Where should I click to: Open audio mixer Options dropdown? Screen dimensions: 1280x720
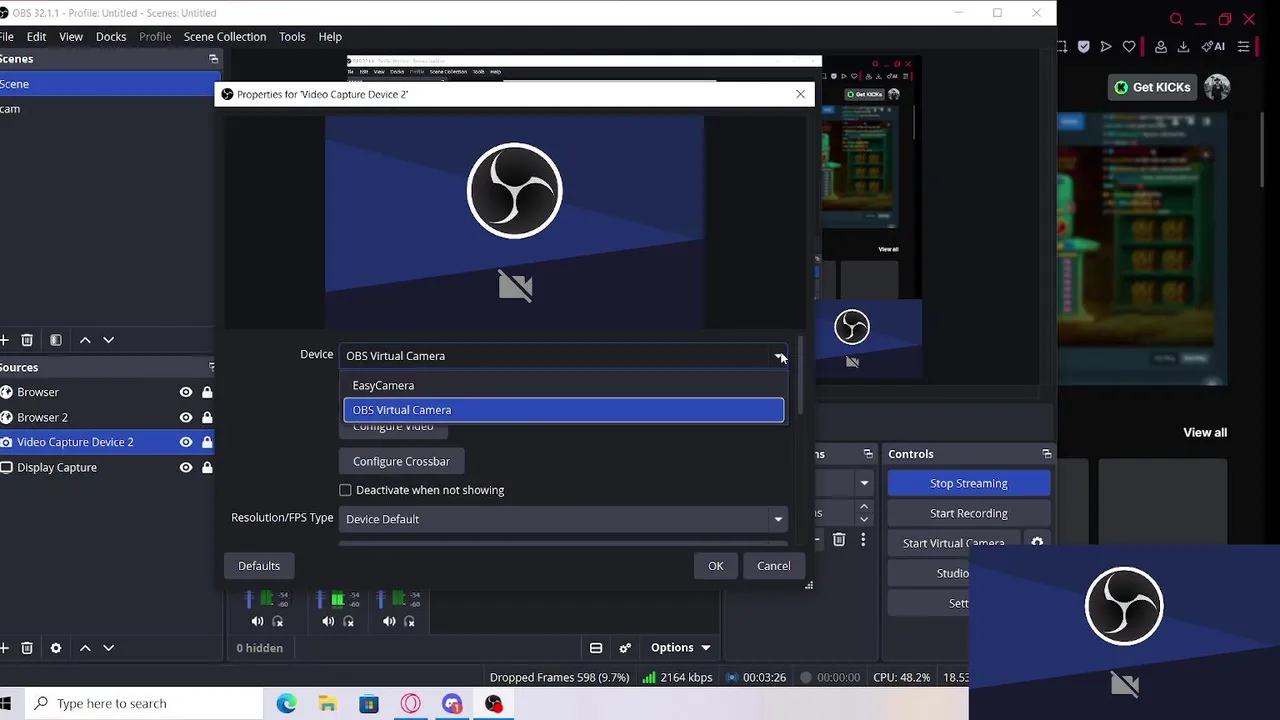point(680,648)
